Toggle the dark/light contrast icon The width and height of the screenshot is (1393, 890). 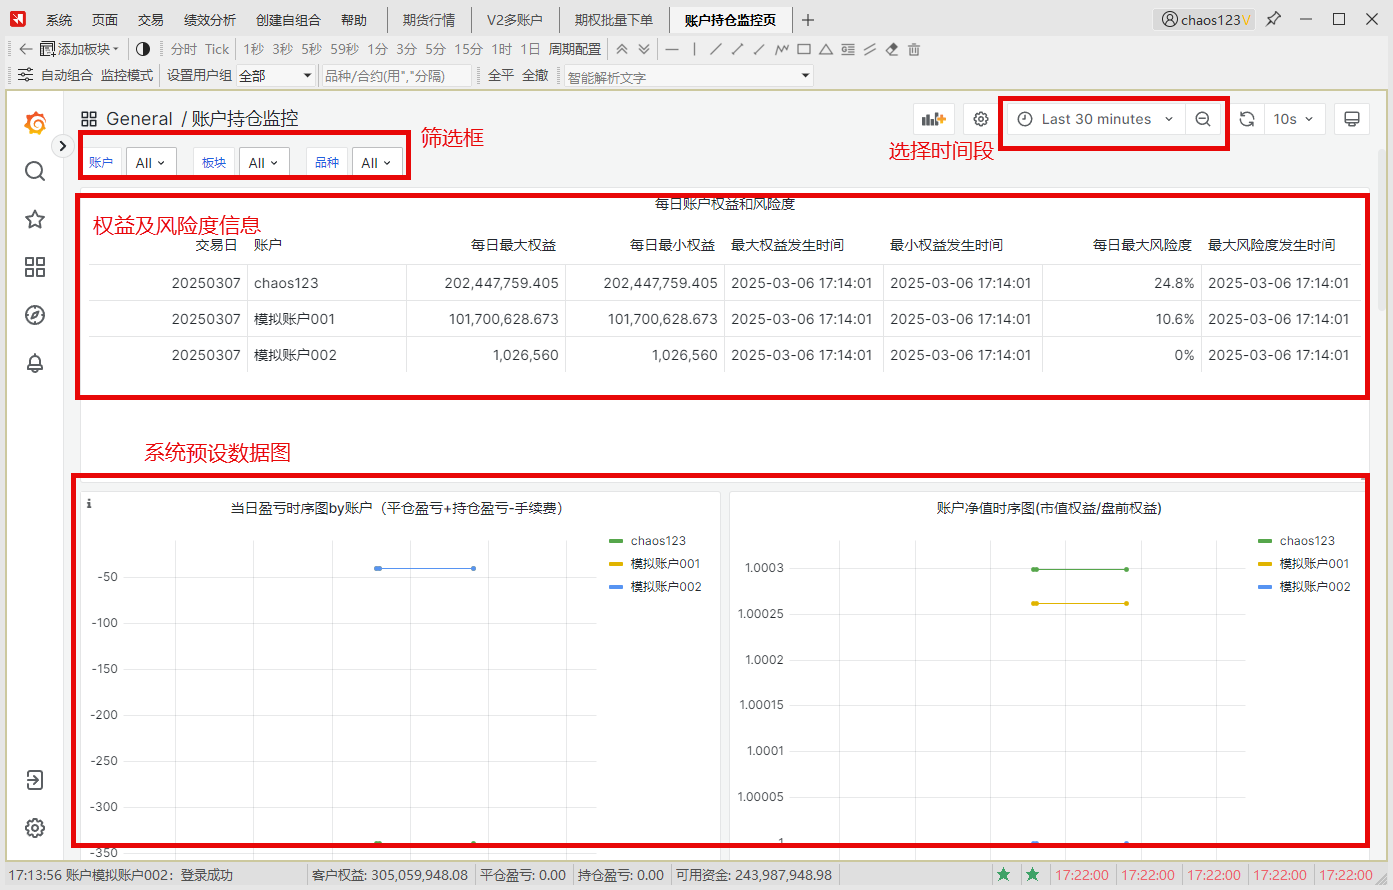[x=143, y=49]
